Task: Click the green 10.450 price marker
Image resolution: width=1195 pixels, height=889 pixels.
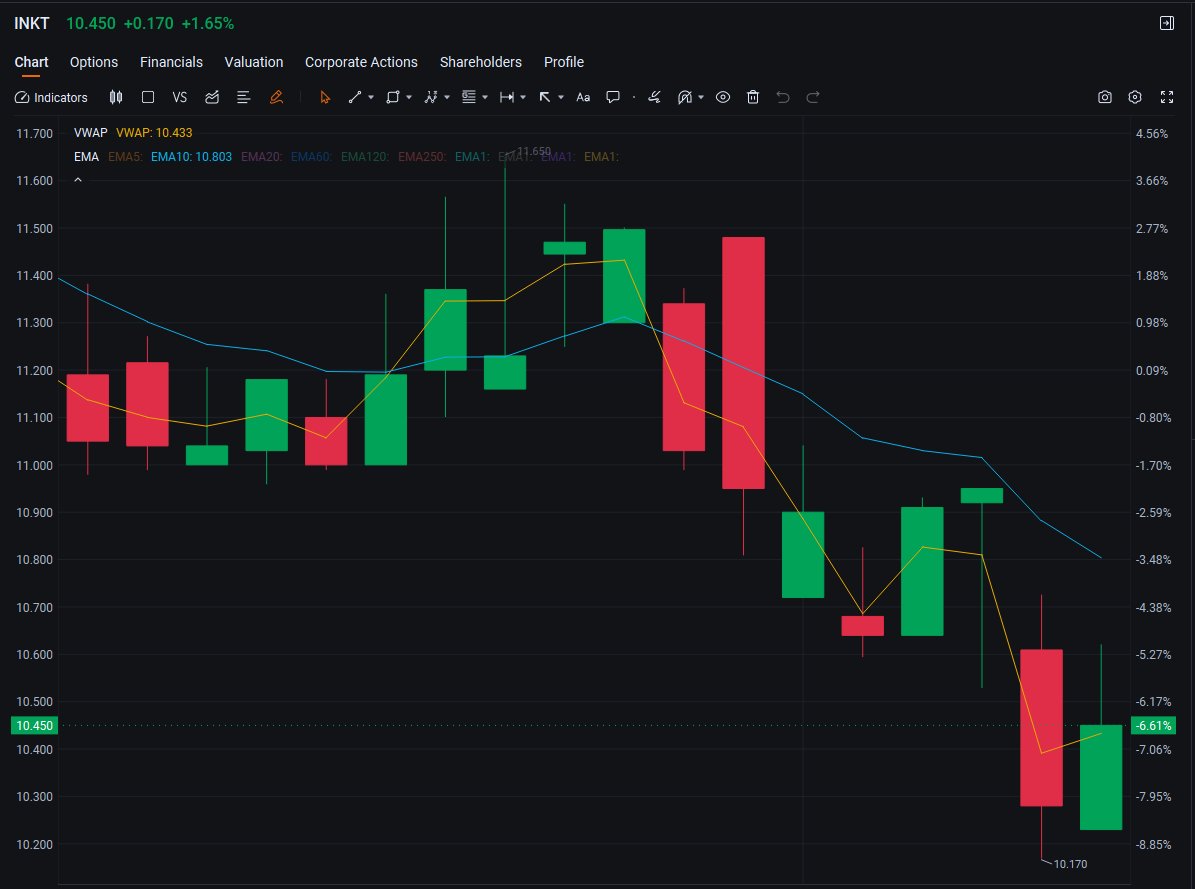Action: tap(35, 726)
